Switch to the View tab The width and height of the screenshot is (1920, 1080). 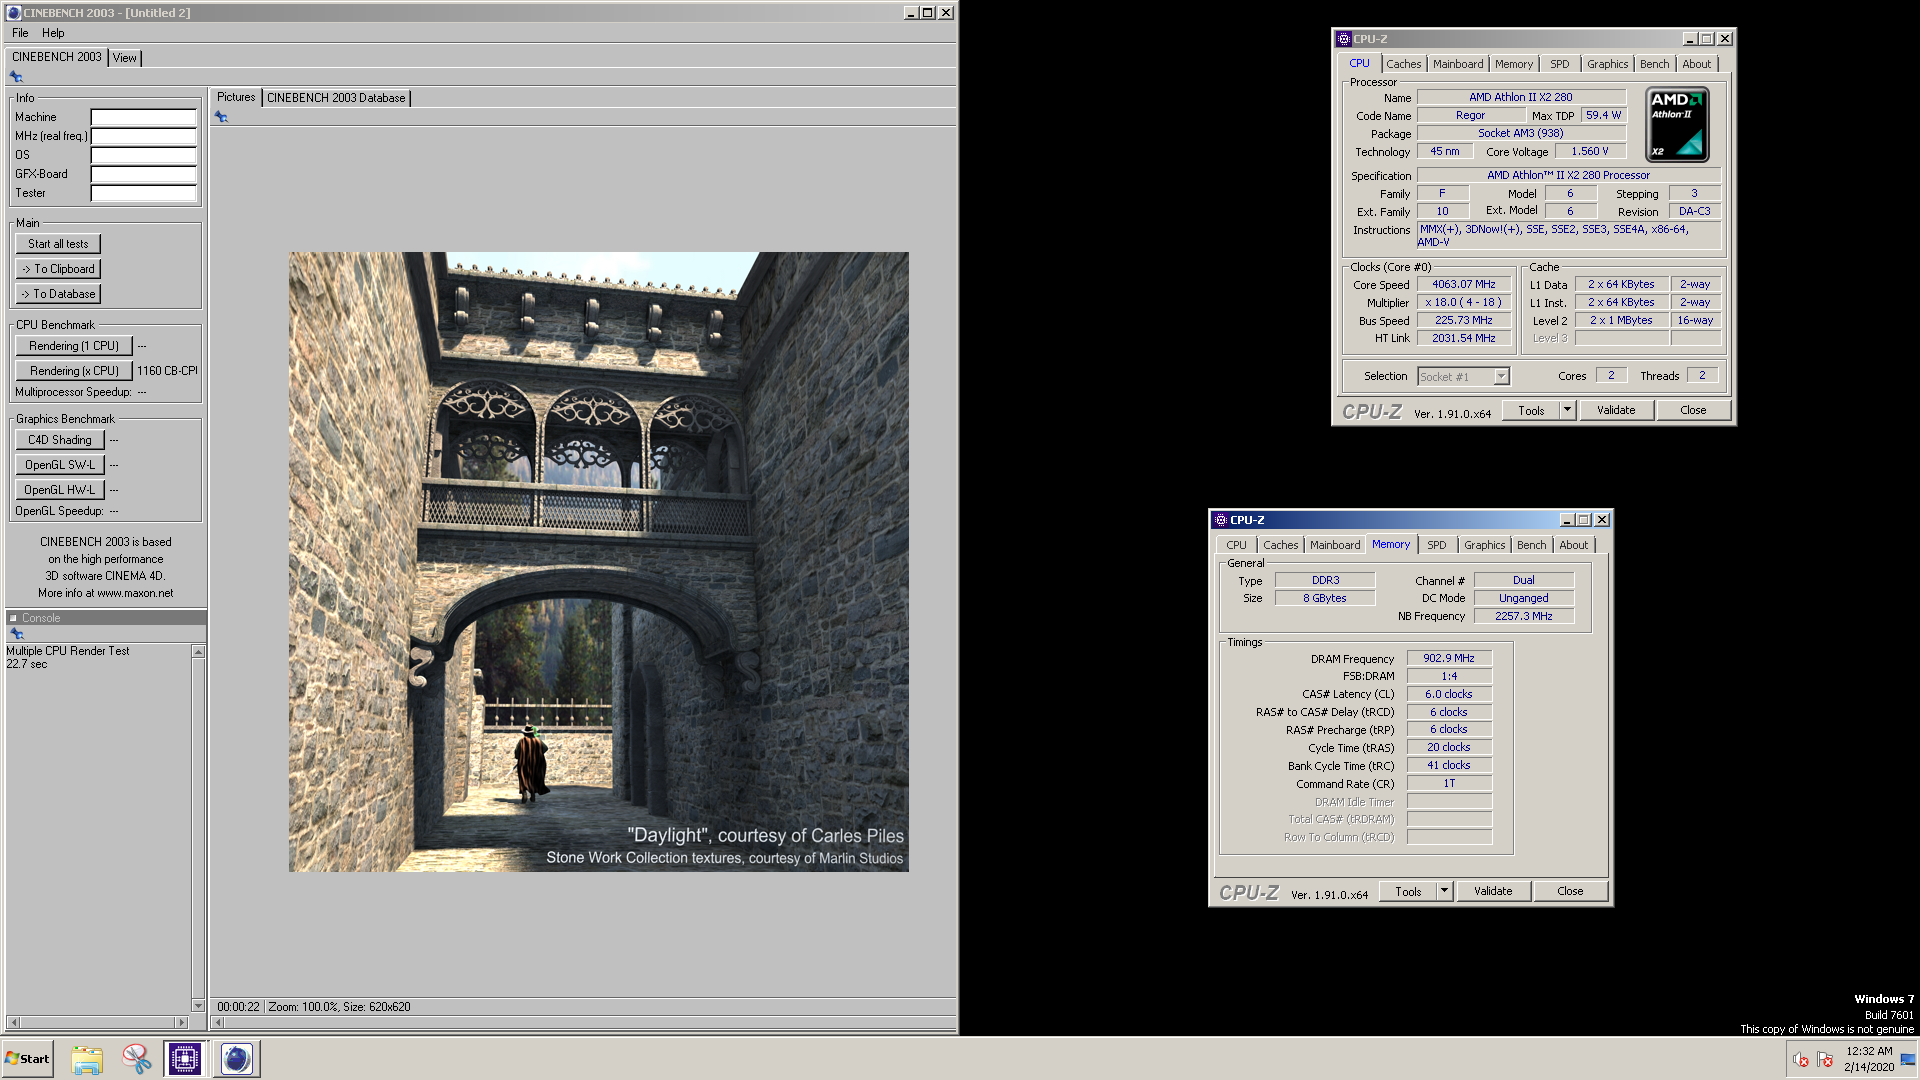[124, 58]
